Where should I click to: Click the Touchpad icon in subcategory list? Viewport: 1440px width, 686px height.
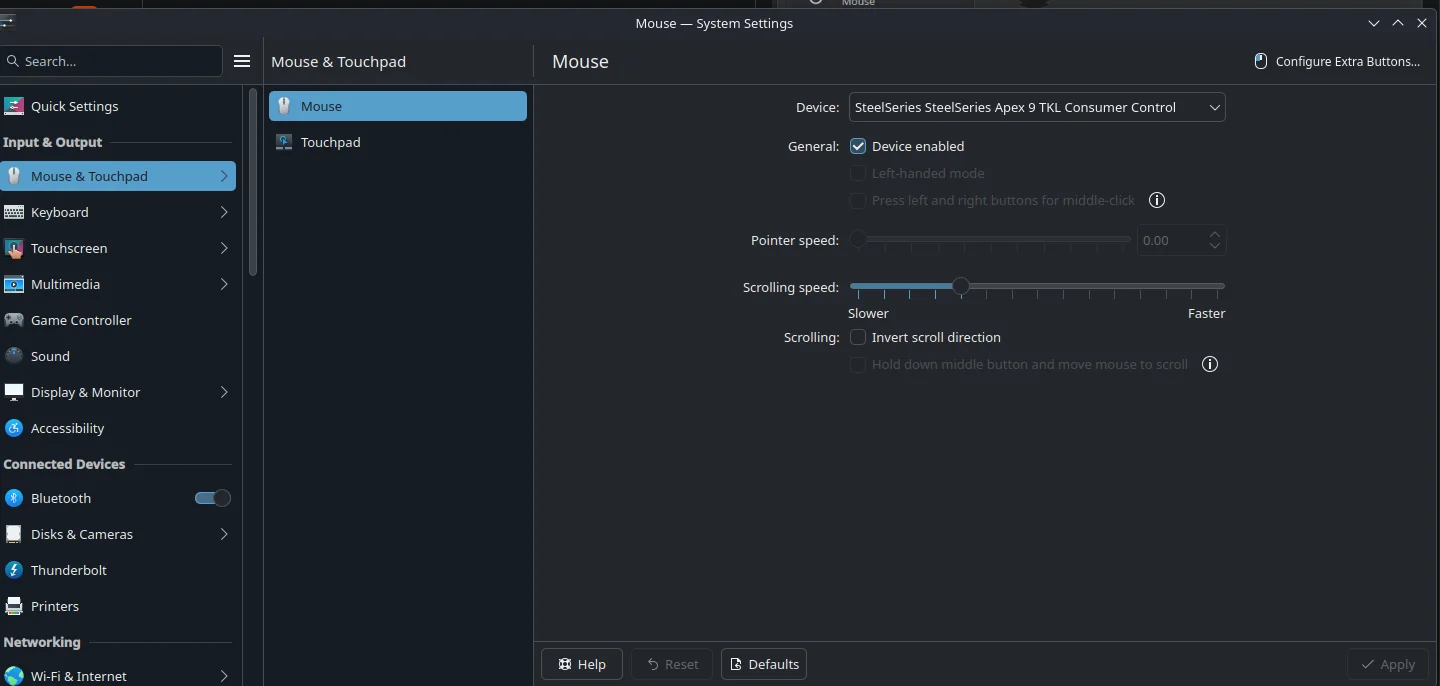(284, 142)
